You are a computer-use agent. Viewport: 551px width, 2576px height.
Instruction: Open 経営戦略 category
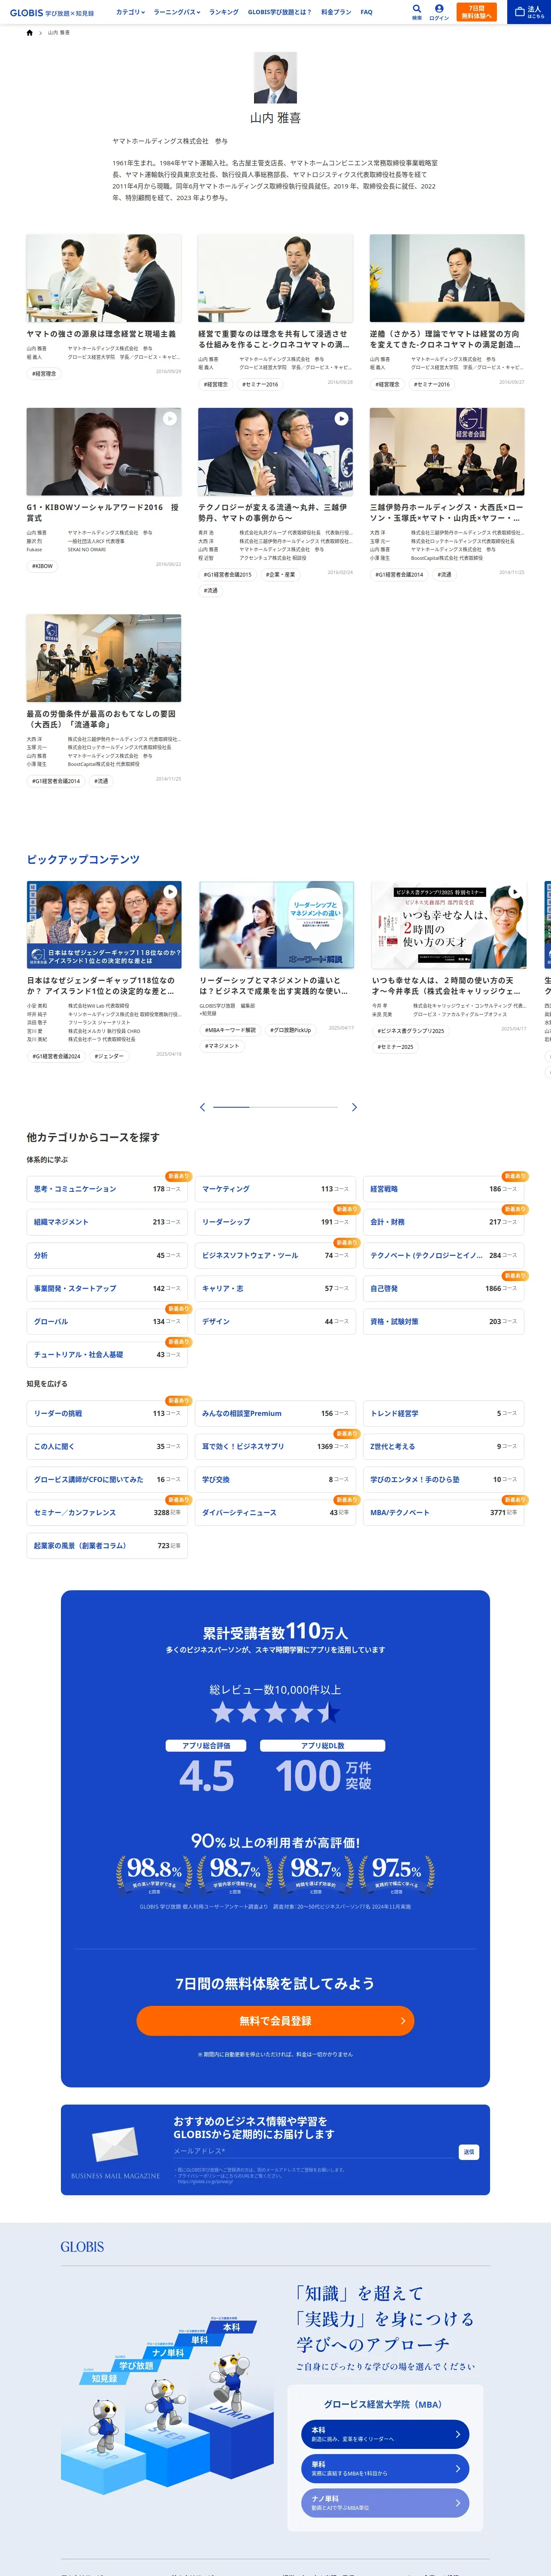(443, 1189)
